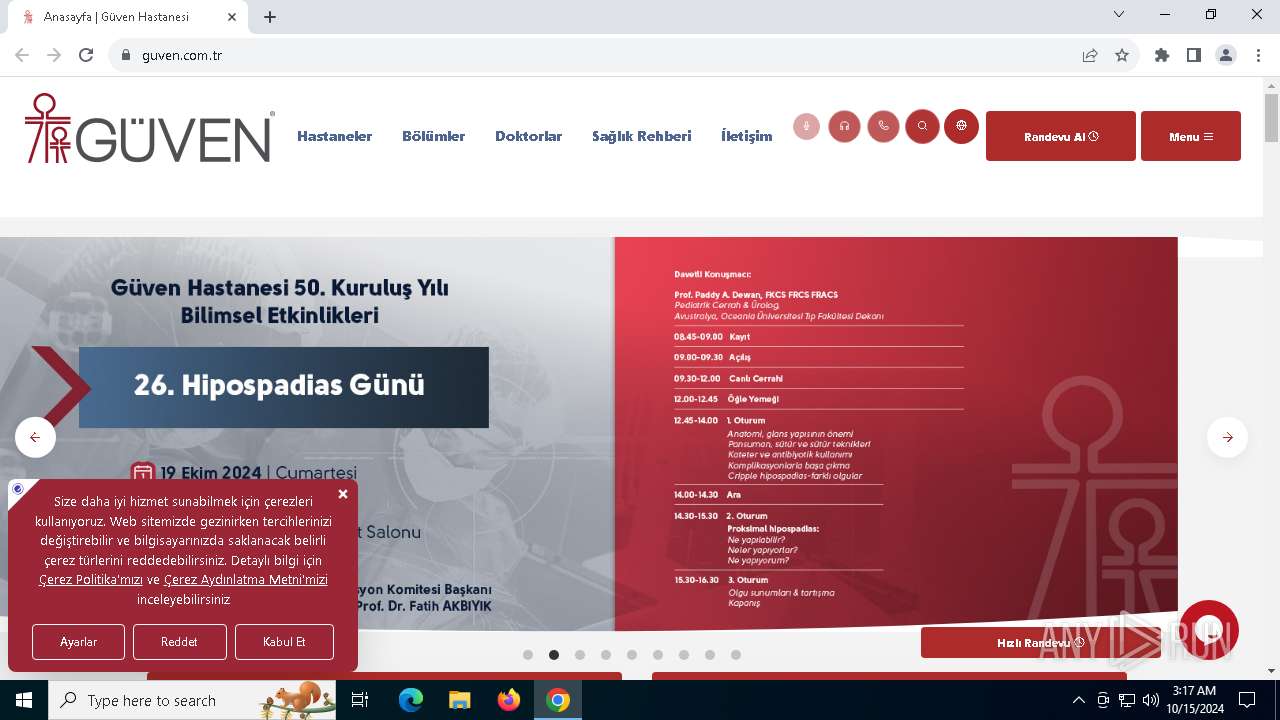Open File Explorer from taskbar
Image resolution: width=1280 pixels, height=720 pixels.
459,700
